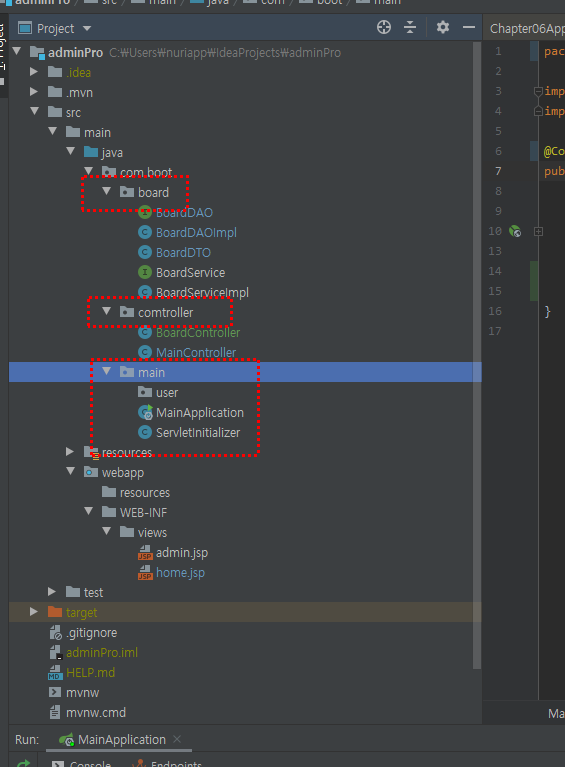Click the .gitignore file icon
Viewport: 565px width, 767px height.
pos(55,633)
